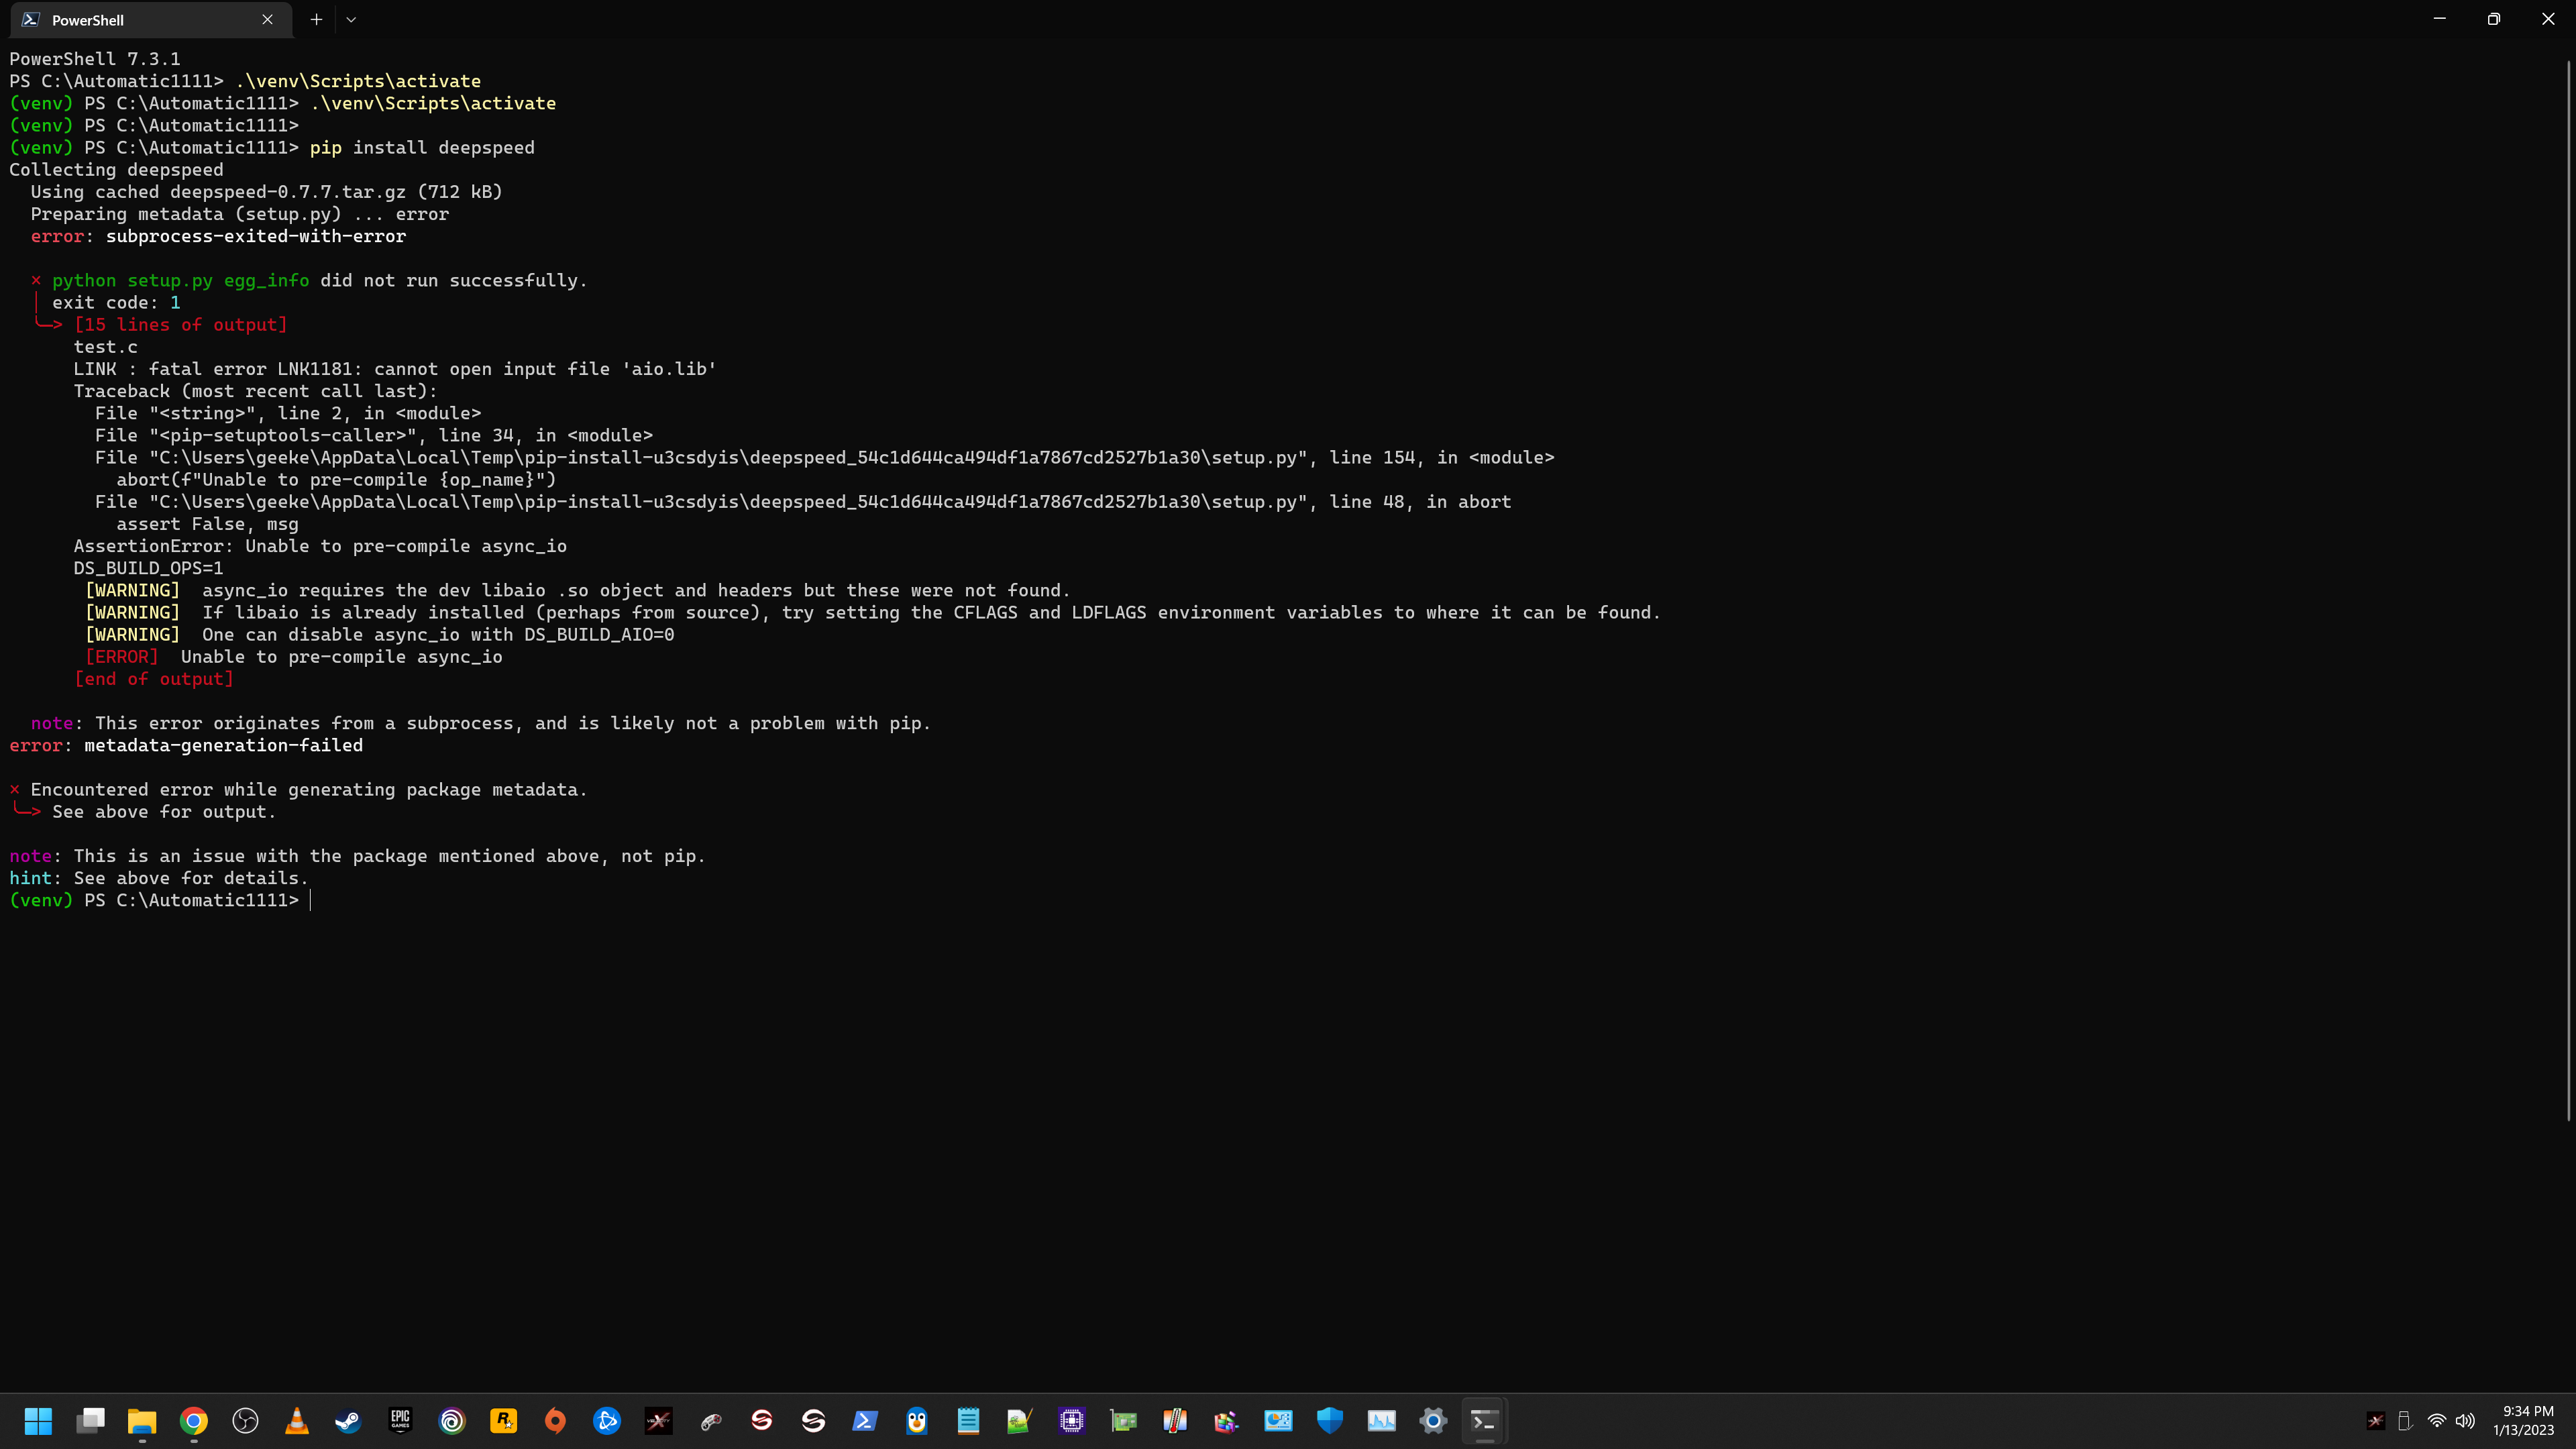Open File Explorer from taskbar

click(x=142, y=1421)
